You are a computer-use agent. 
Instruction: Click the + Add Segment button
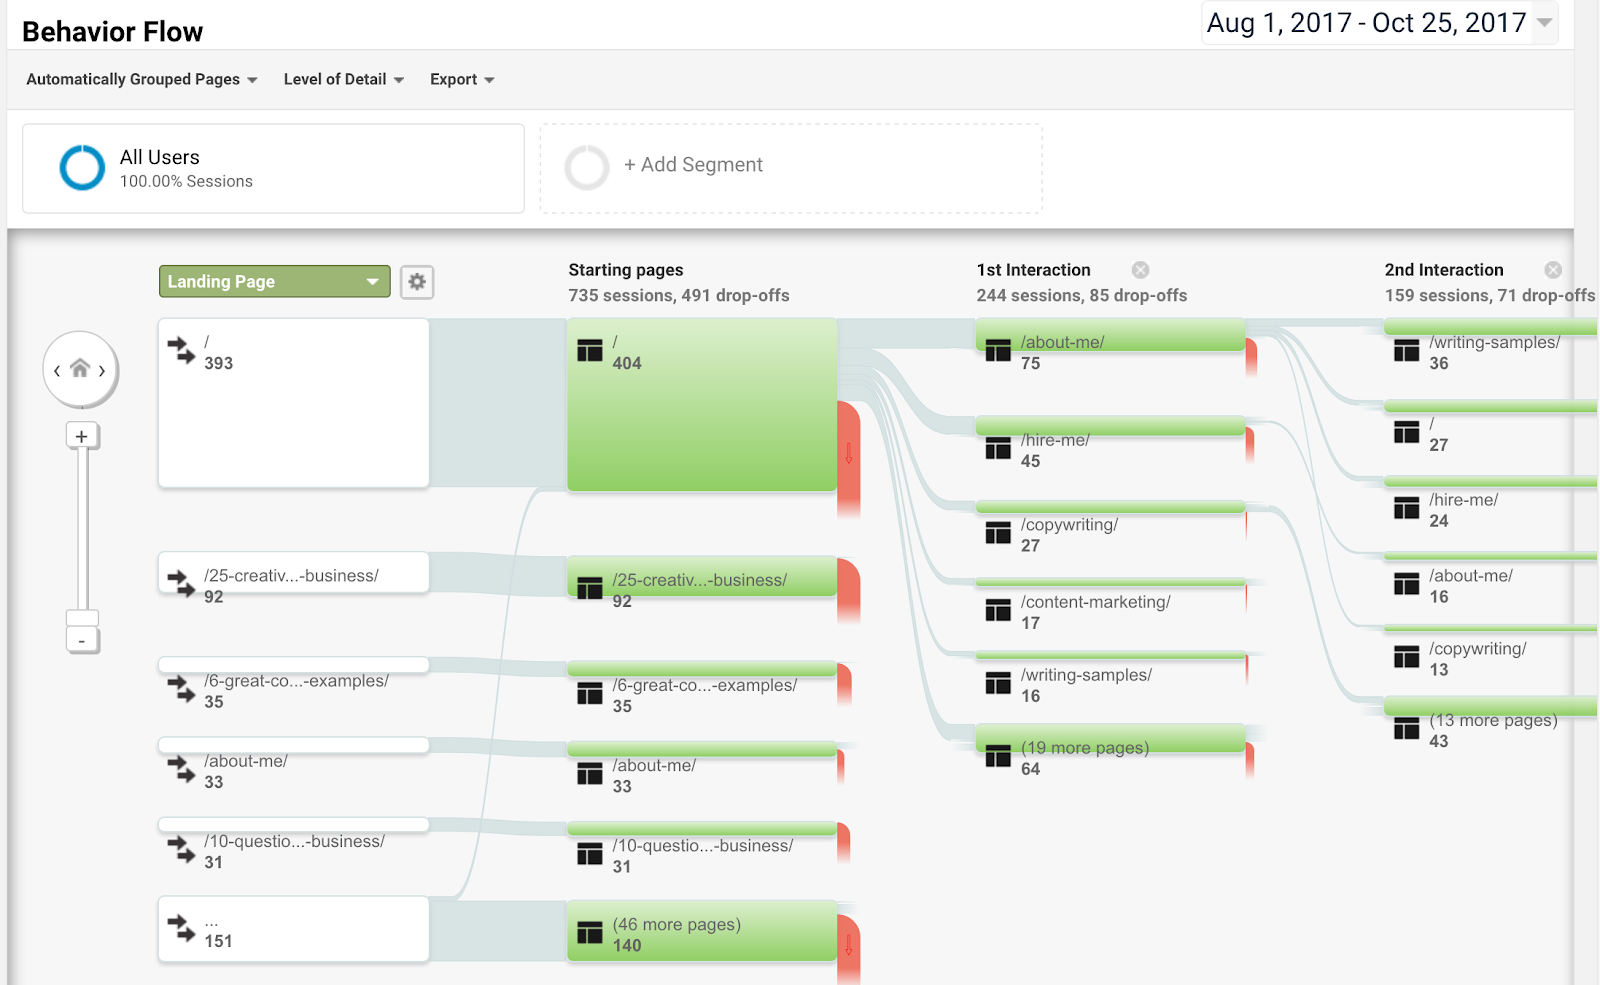(x=693, y=165)
